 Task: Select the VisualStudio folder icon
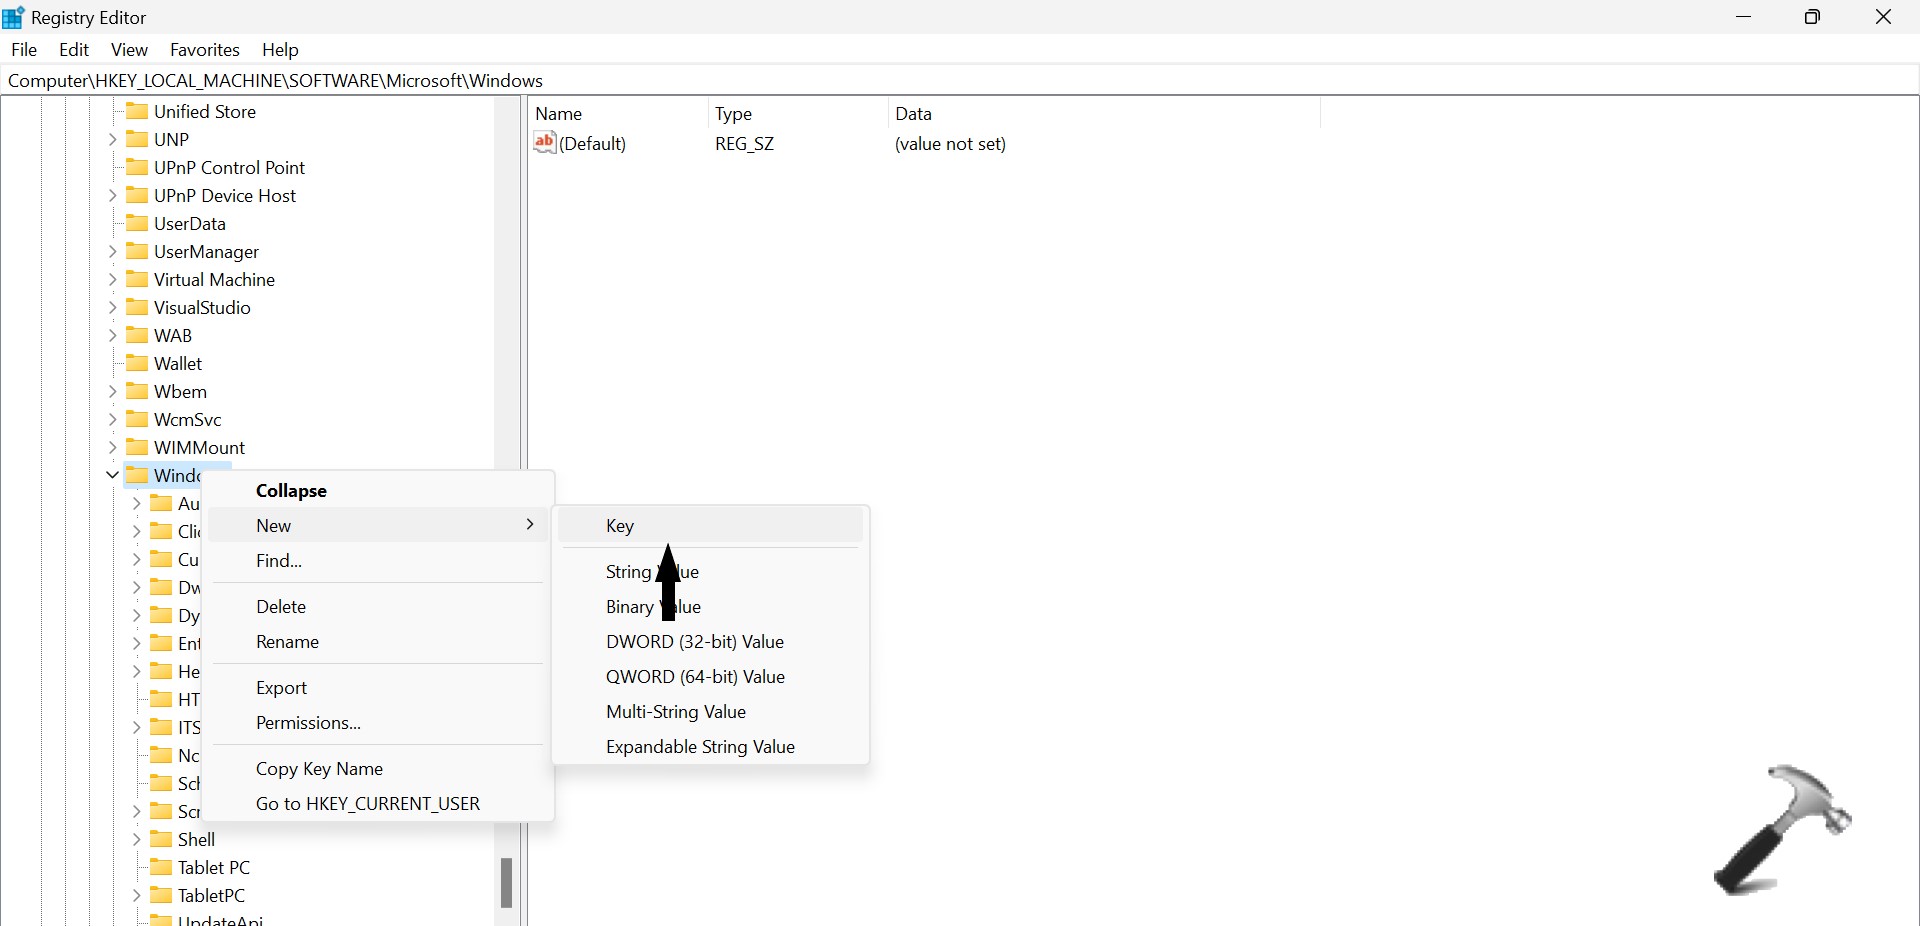coord(137,307)
